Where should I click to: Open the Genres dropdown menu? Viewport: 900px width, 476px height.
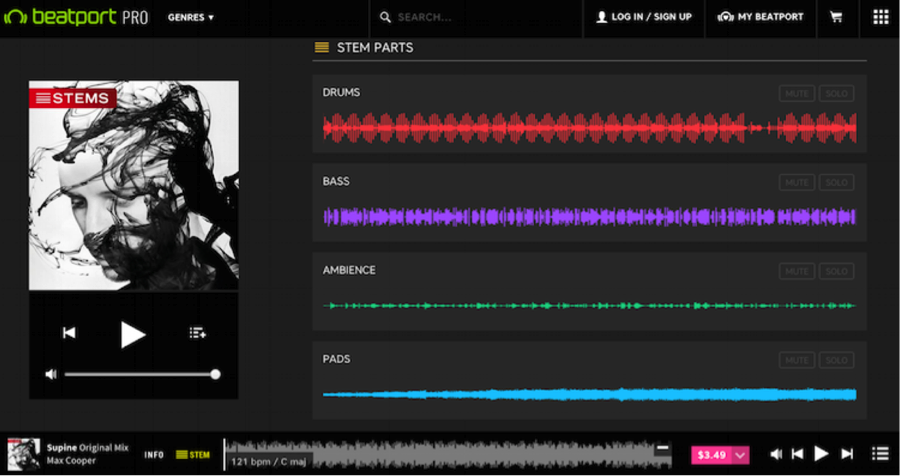pos(191,17)
